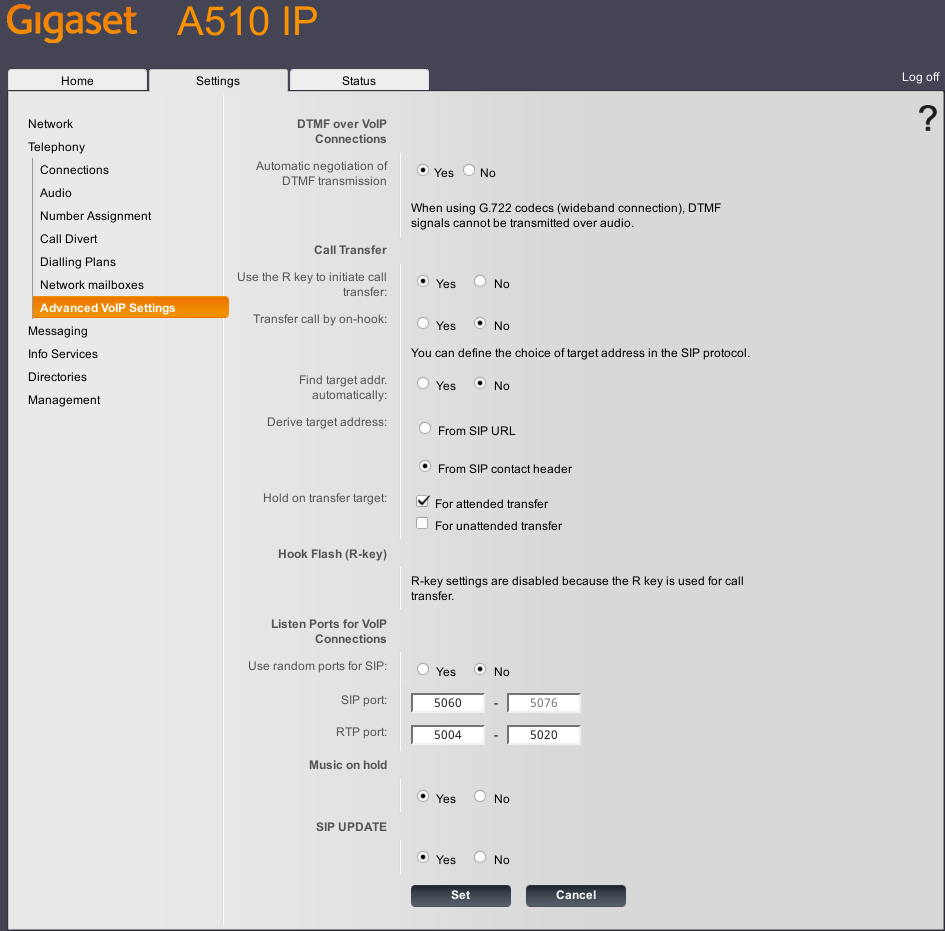Open Number Assignment page
Viewport: 945px width, 931px height.
tap(95, 216)
